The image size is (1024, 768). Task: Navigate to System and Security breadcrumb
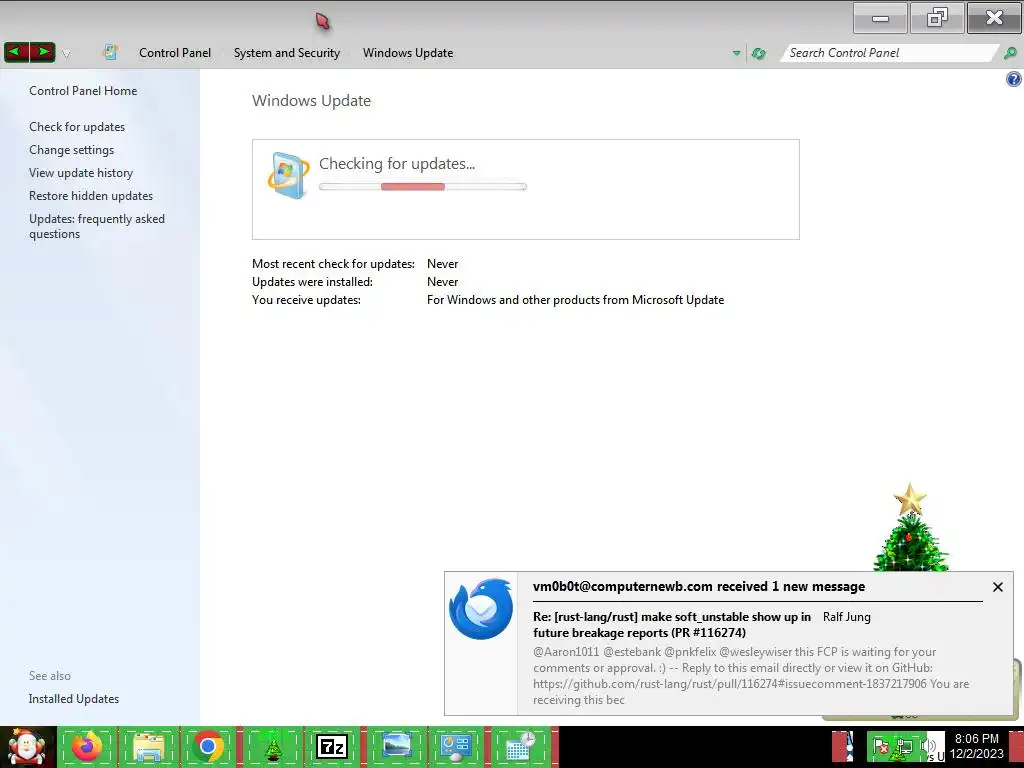287,53
